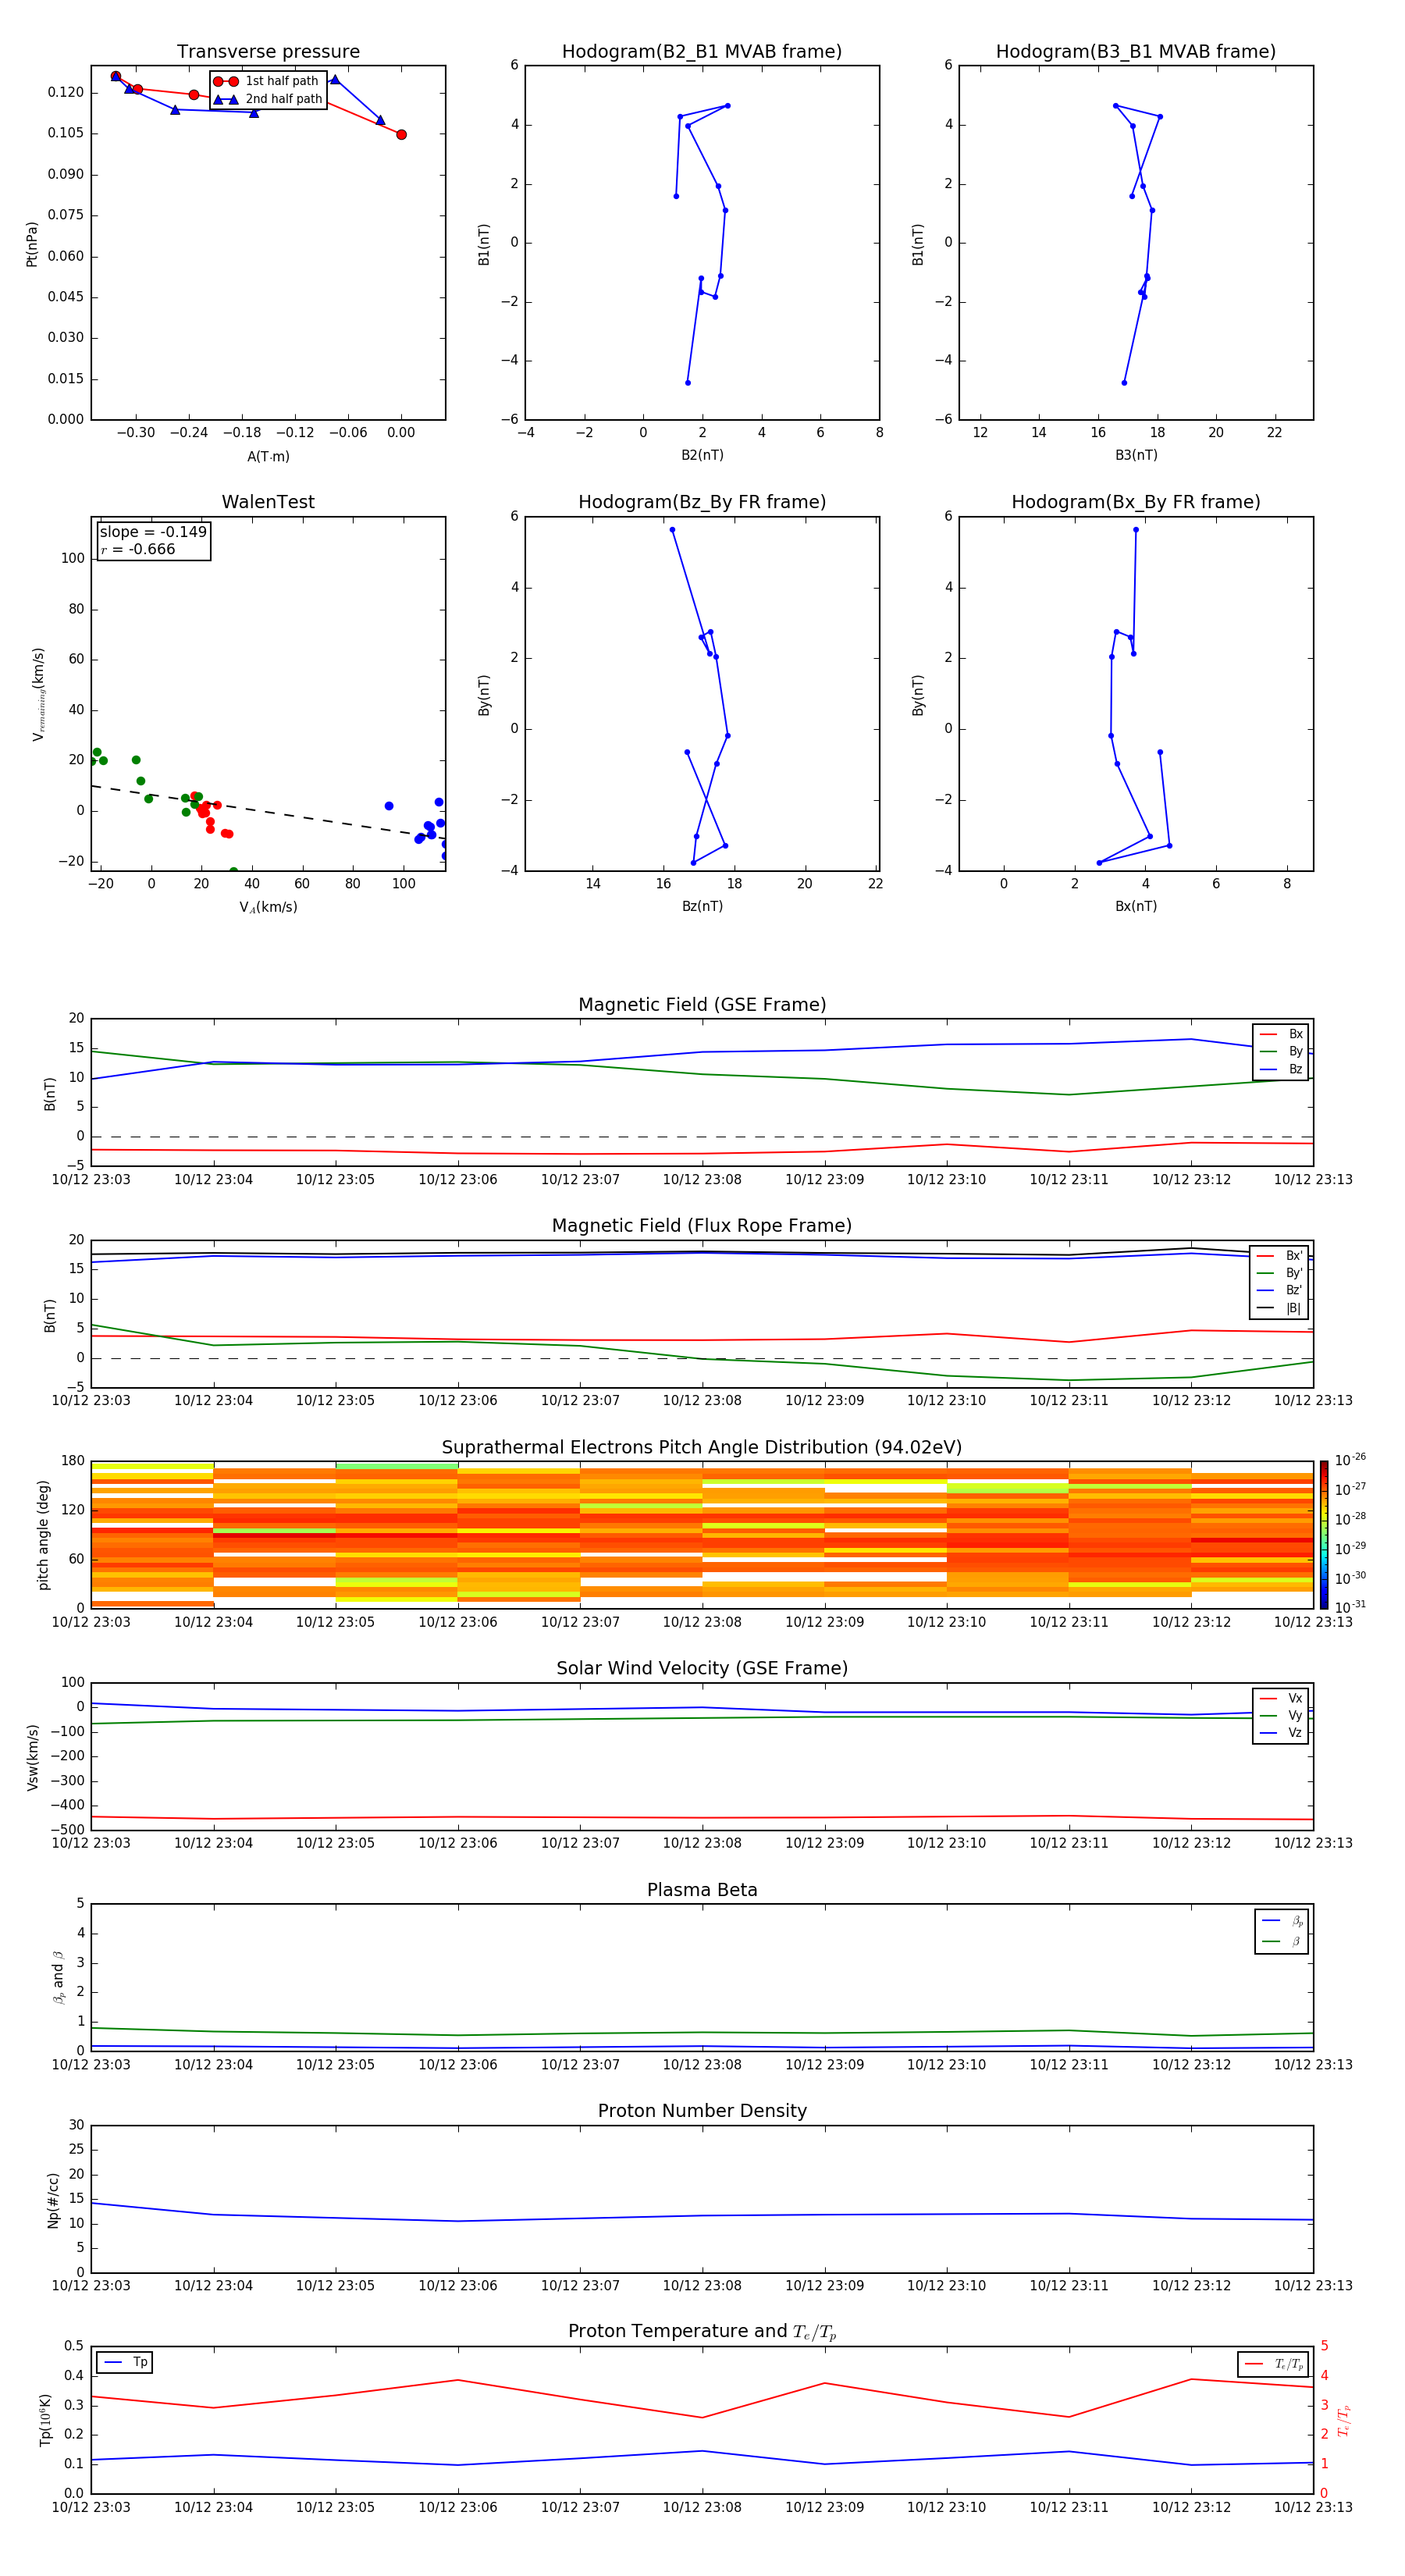This screenshot has height=2576, width=1405.
Task: Click the "V_remaining(km/s)" y-axis label
Action: point(39,694)
